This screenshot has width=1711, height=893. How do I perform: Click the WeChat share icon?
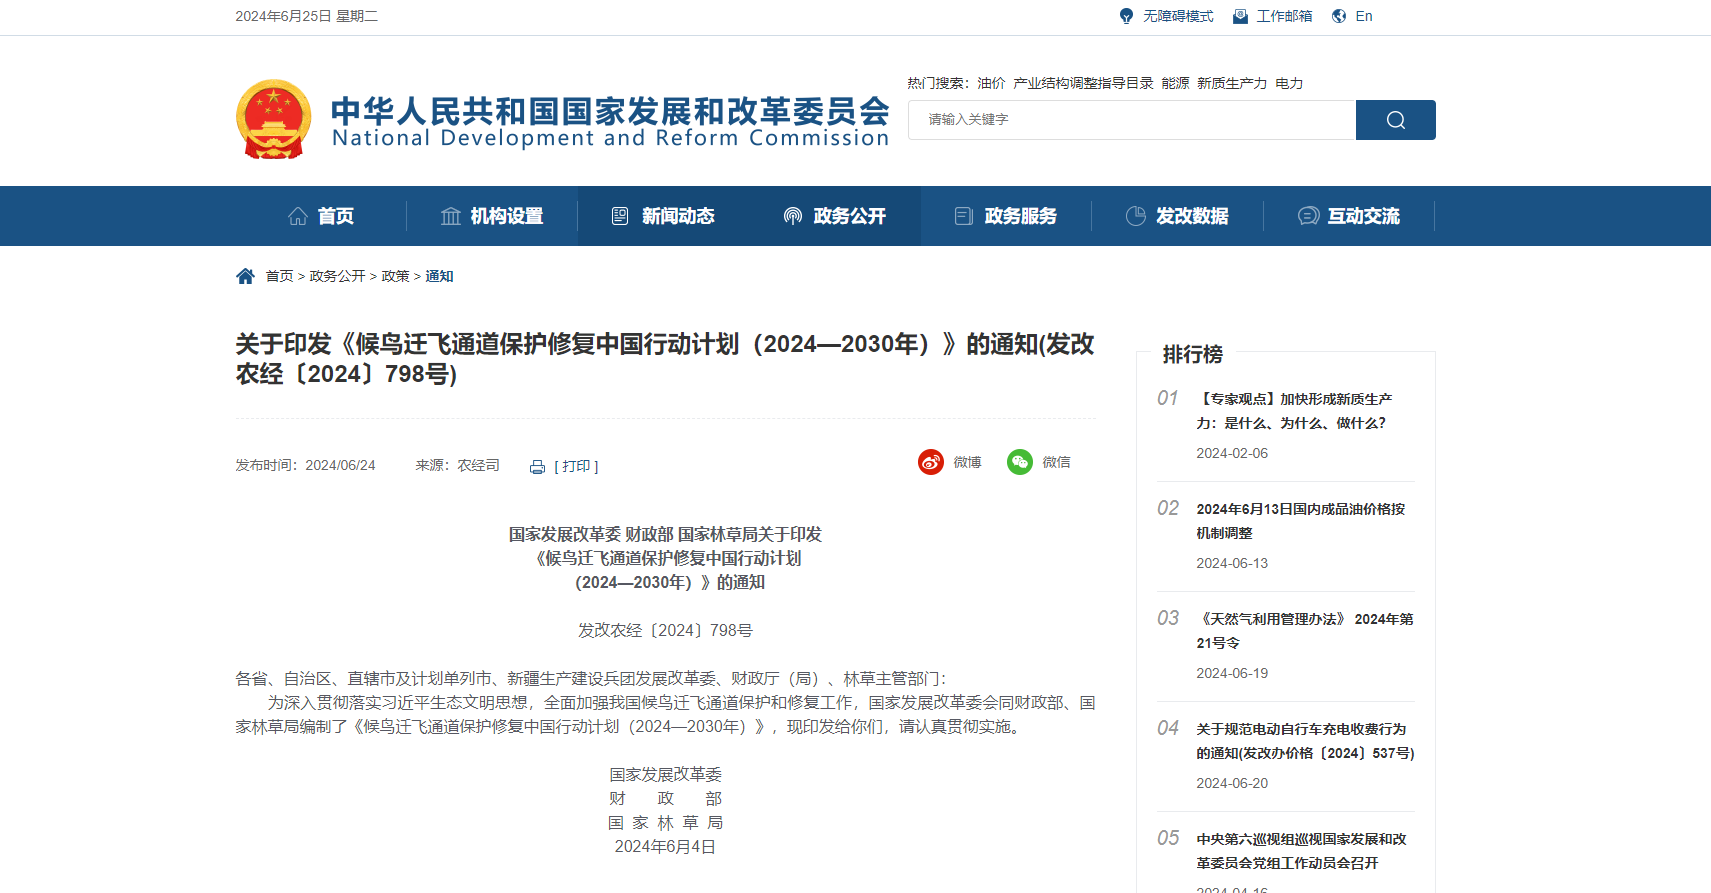[1019, 462]
